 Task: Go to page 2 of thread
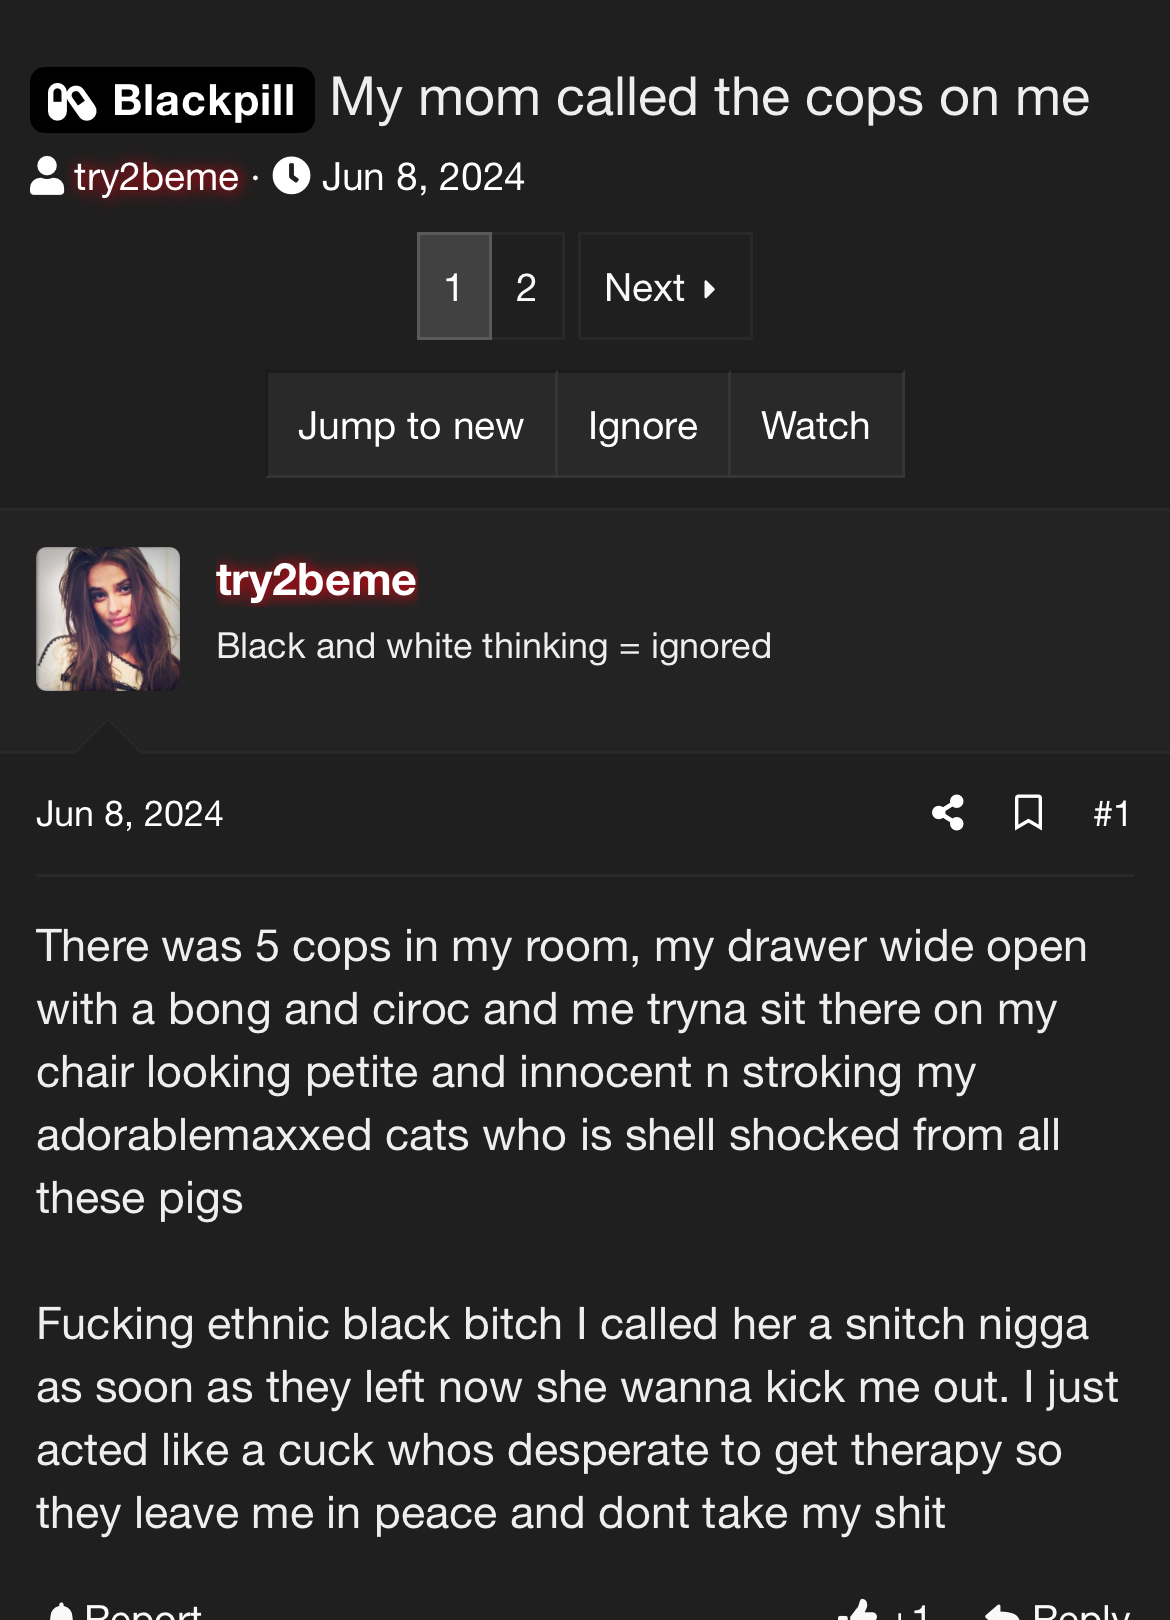527,287
